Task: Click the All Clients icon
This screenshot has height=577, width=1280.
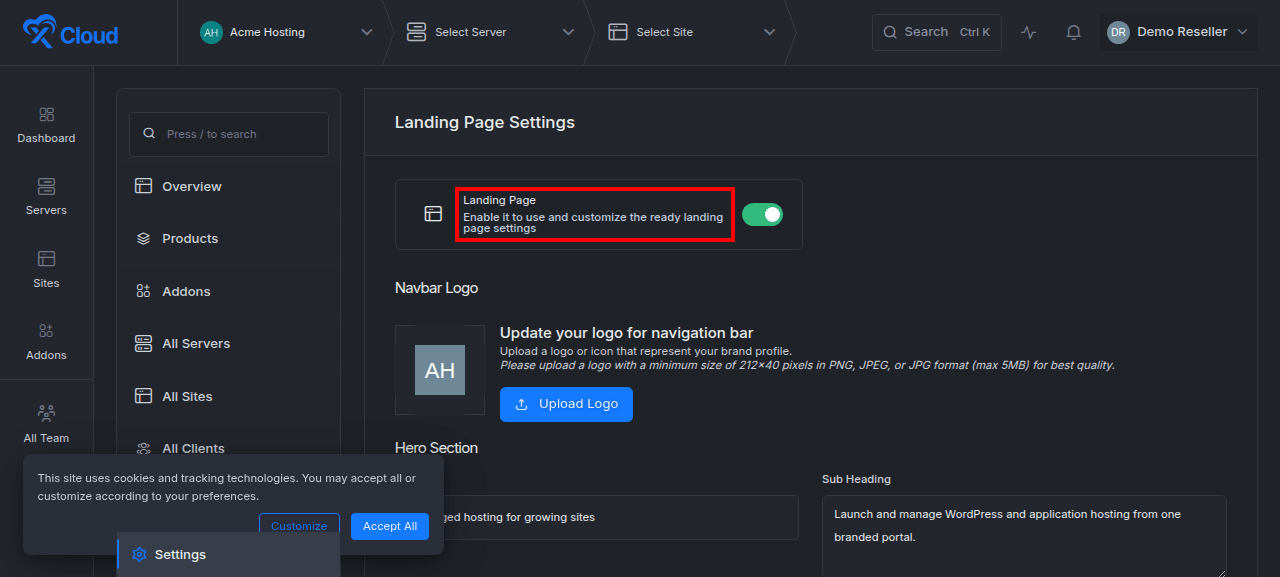Action: coord(143,448)
